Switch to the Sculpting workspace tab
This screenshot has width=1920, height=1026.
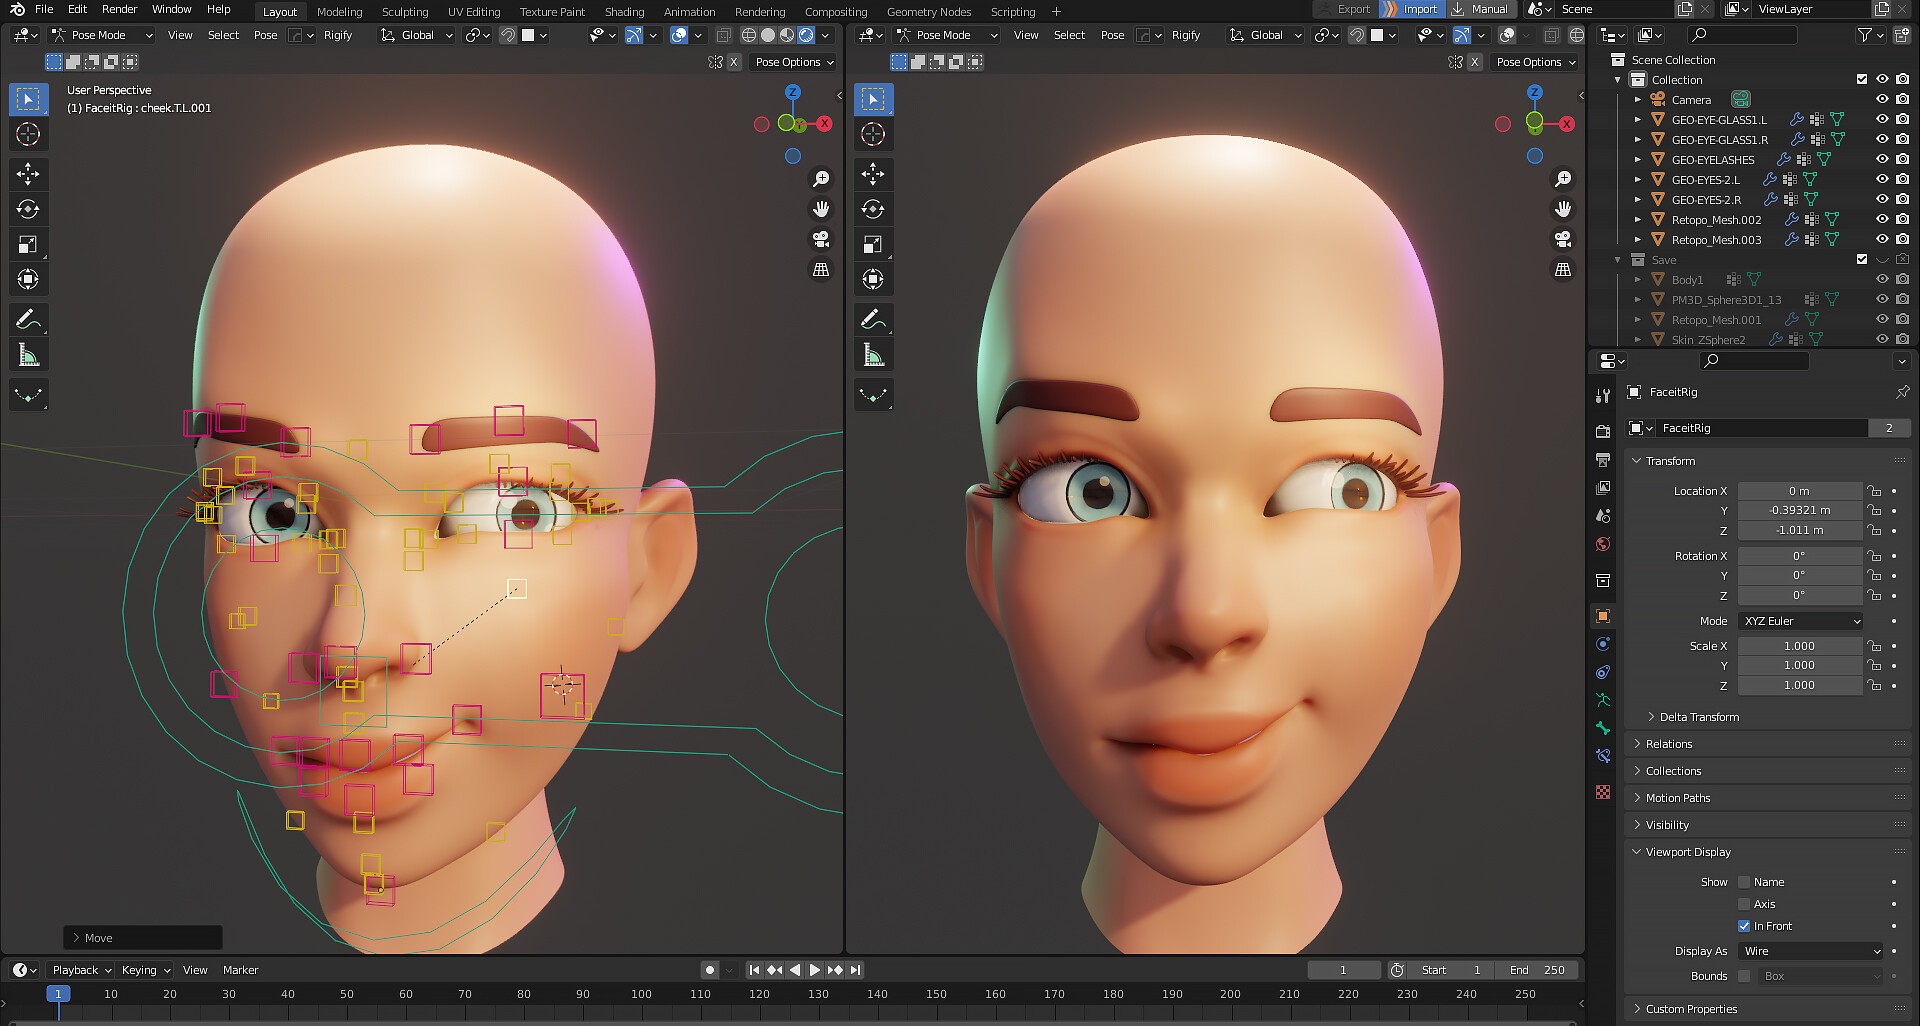(x=405, y=11)
